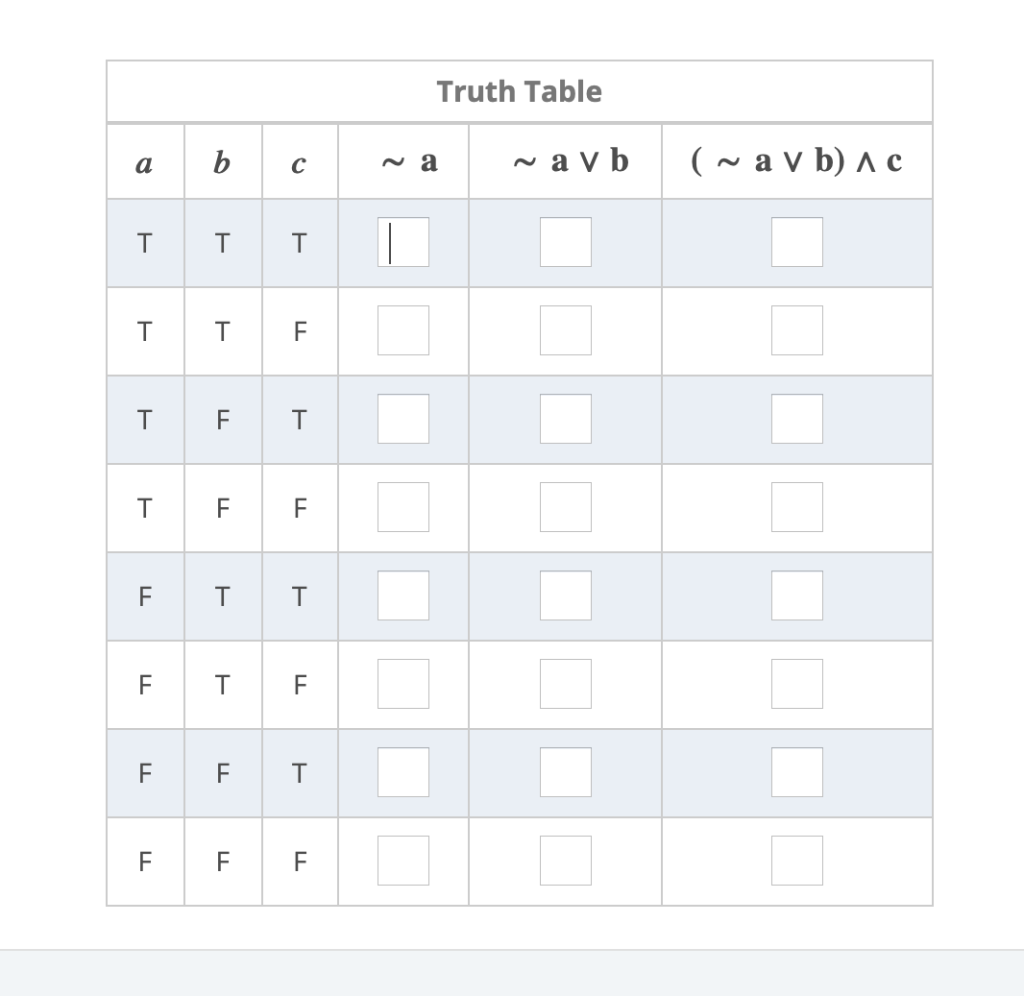
Task: Click the (~a ∨ b) ∧ c box, last row
Action: click(x=797, y=859)
